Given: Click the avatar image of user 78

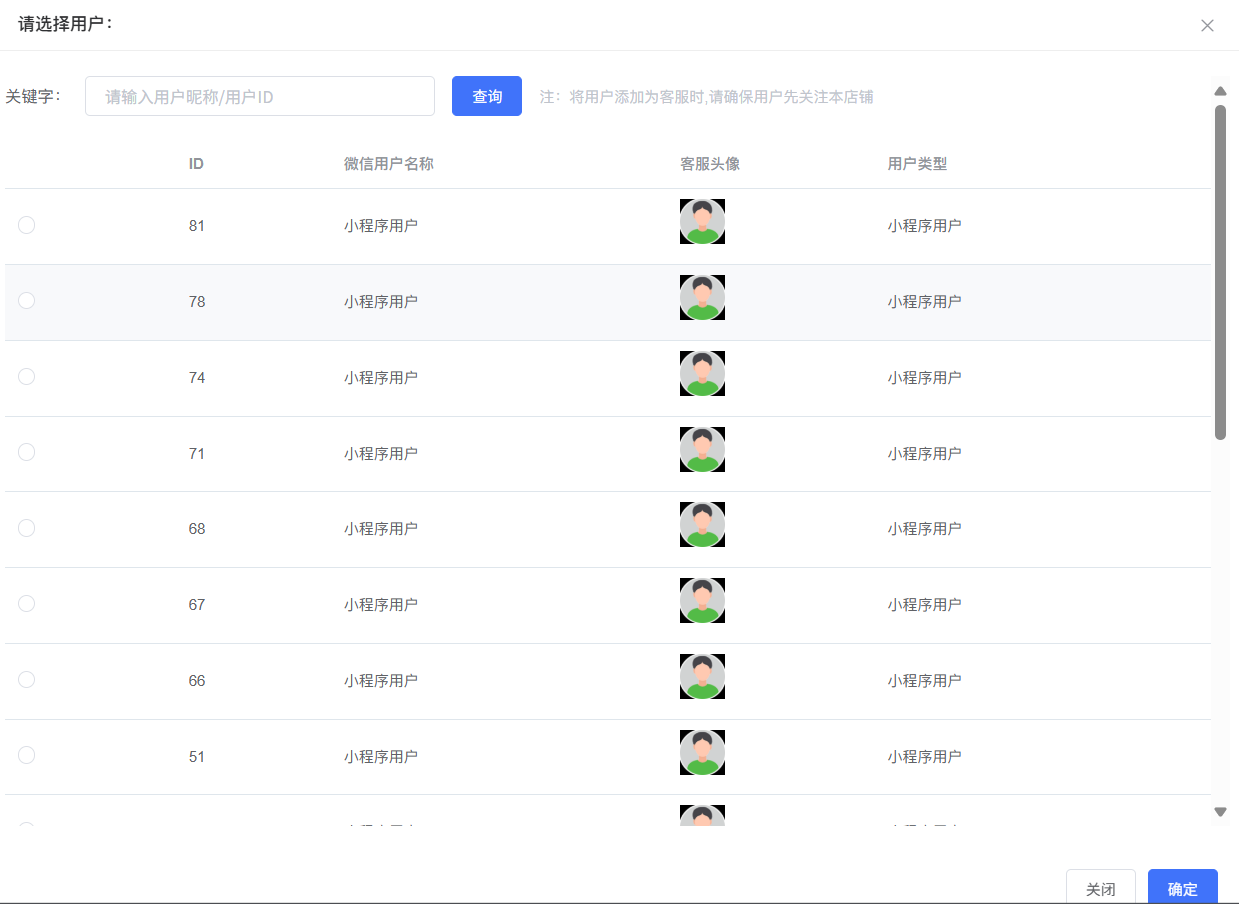Looking at the screenshot, I should click(x=702, y=298).
